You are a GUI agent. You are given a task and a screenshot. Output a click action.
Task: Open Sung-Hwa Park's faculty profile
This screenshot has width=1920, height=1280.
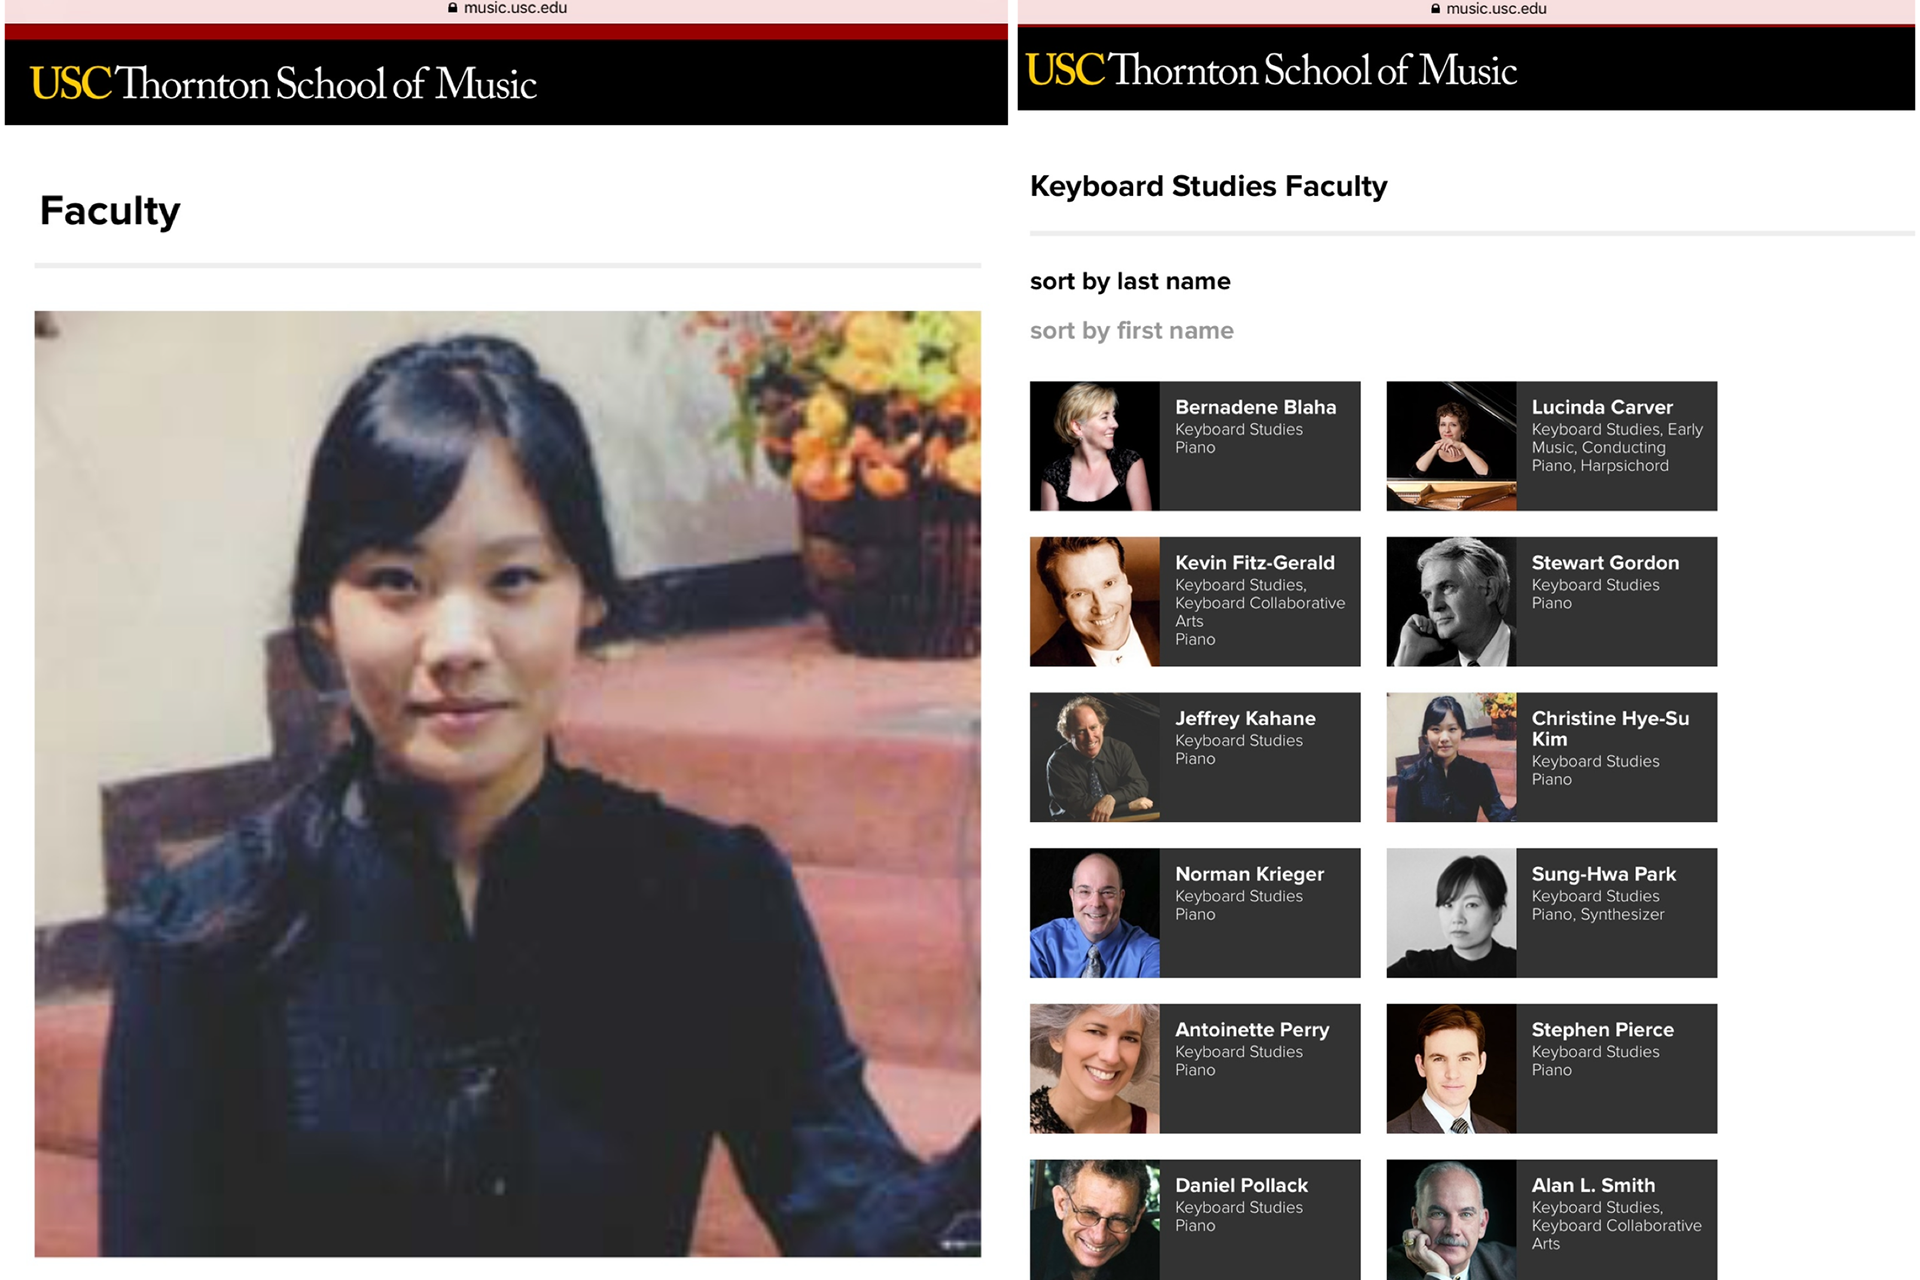point(1552,913)
